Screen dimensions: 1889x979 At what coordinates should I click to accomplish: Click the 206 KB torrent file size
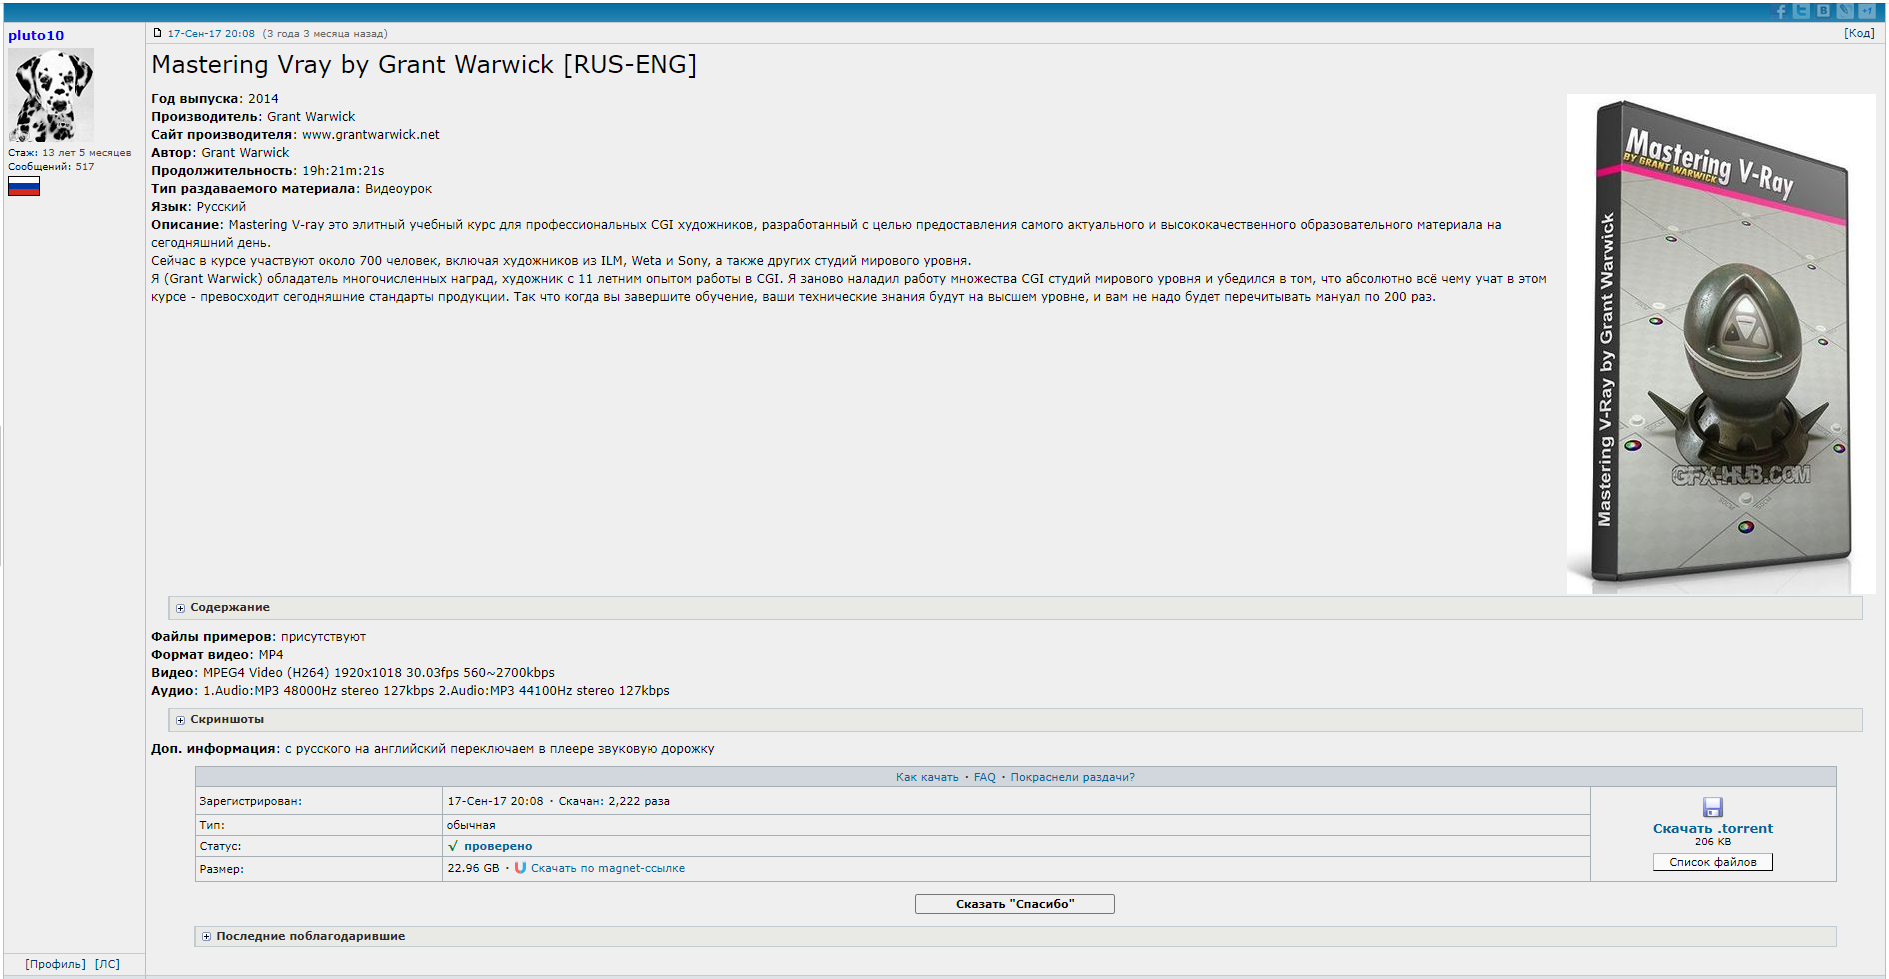click(1712, 842)
